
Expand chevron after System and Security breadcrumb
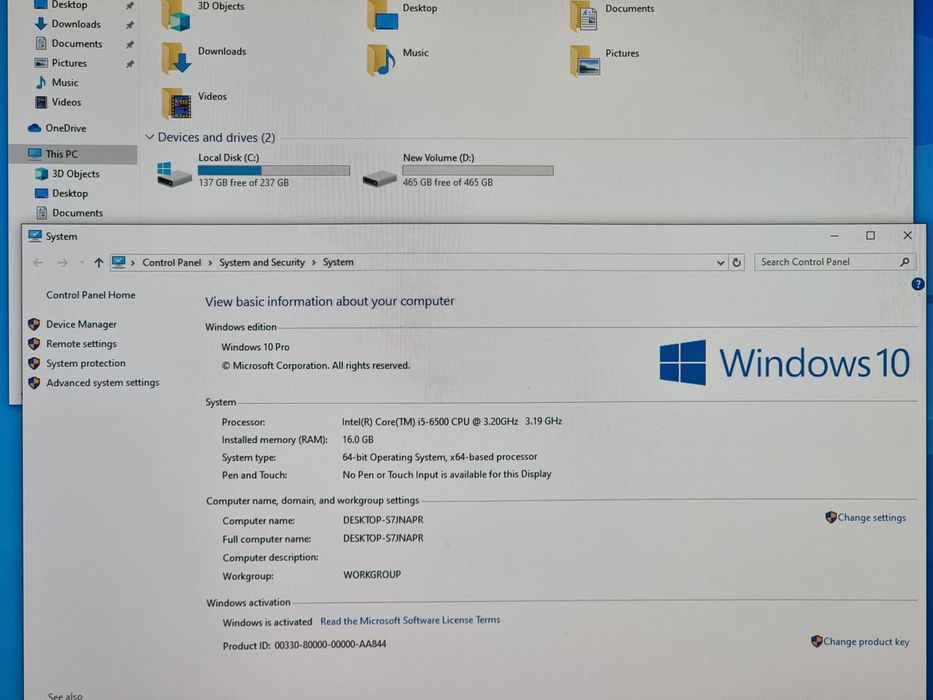click(314, 262)
